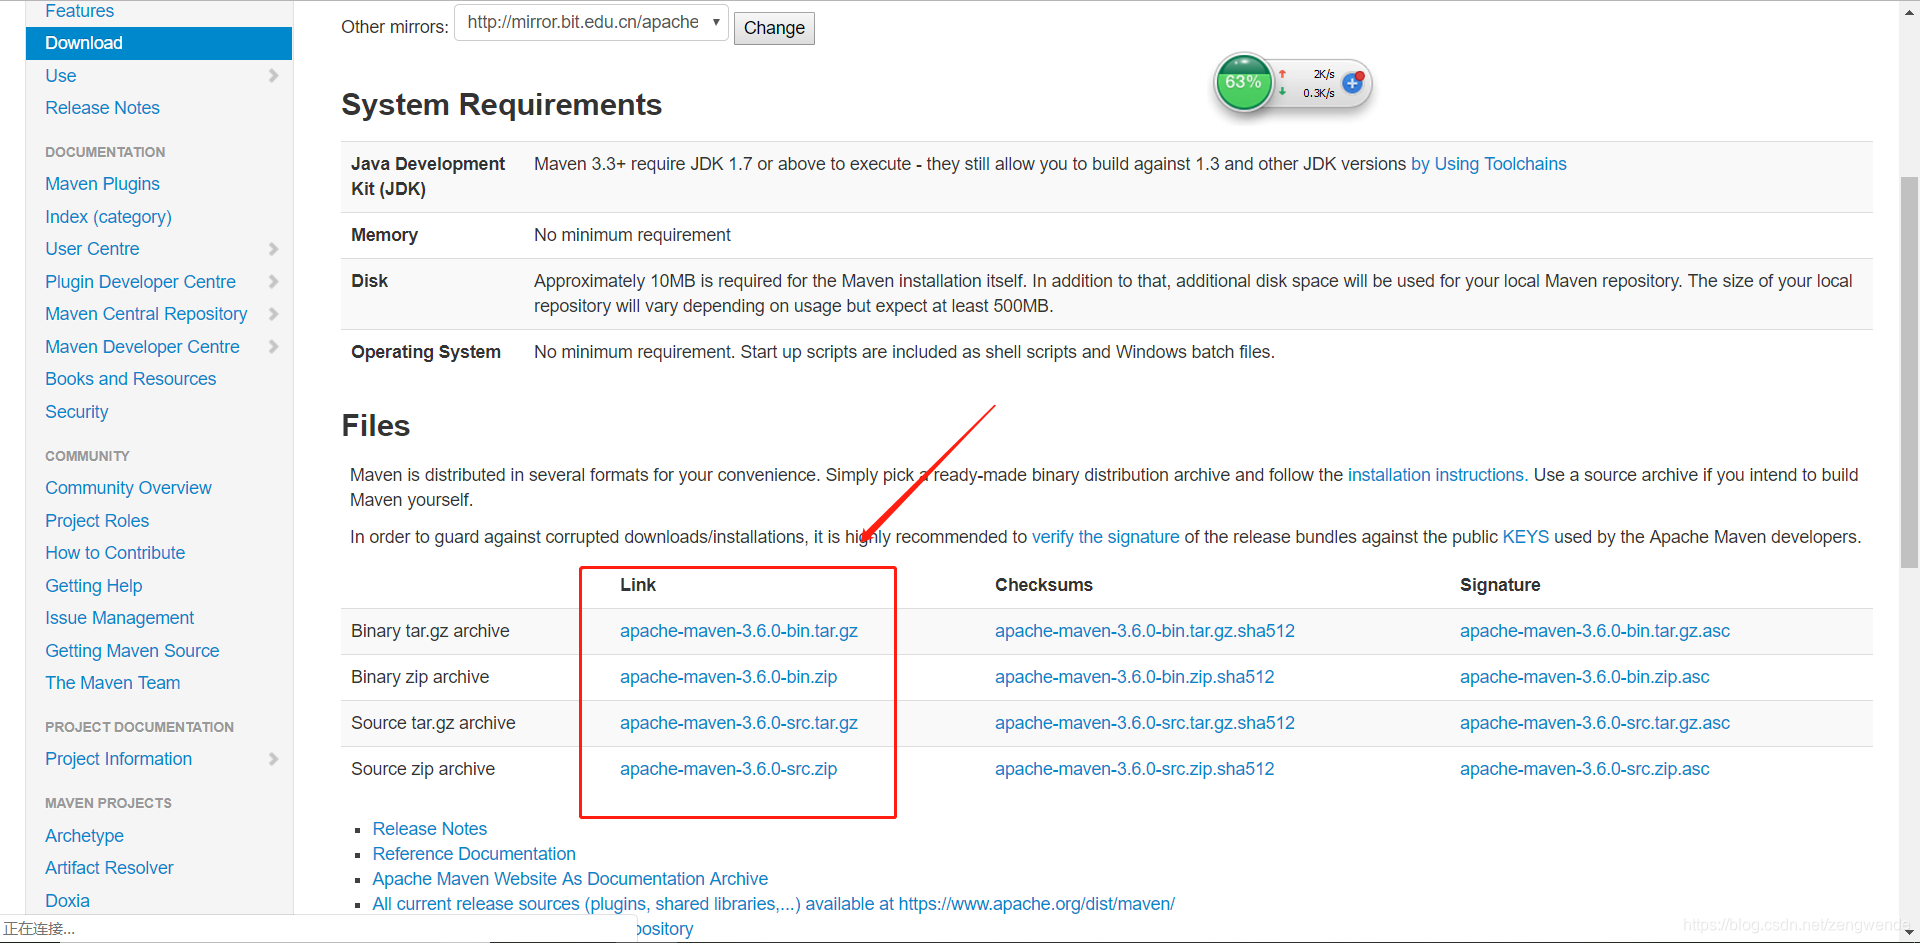
Task: Open Project Roles page
Action: [x=97, y=521]
